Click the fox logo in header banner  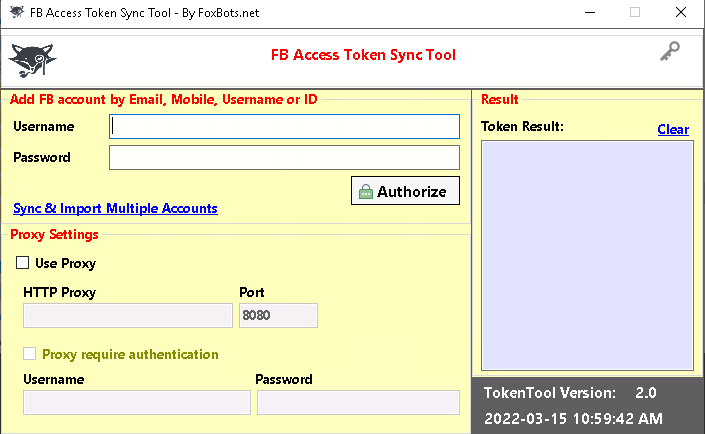(x=32, y=60)
